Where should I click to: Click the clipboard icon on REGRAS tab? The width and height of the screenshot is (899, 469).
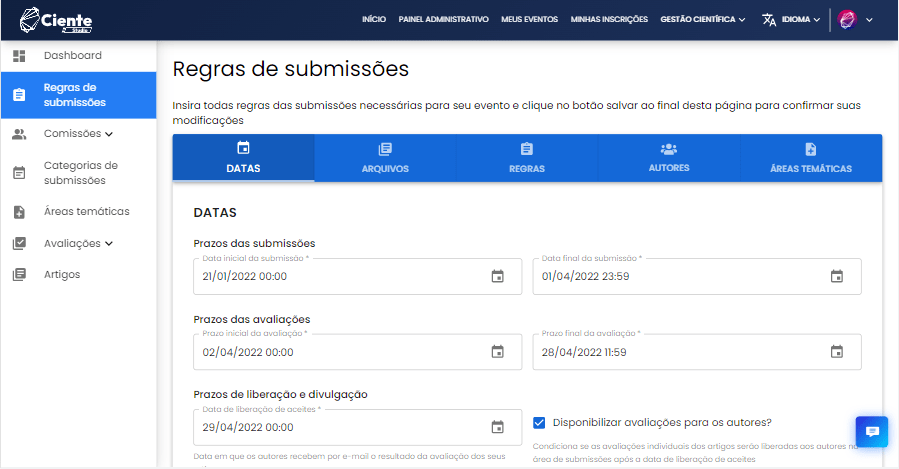point(527,149)
